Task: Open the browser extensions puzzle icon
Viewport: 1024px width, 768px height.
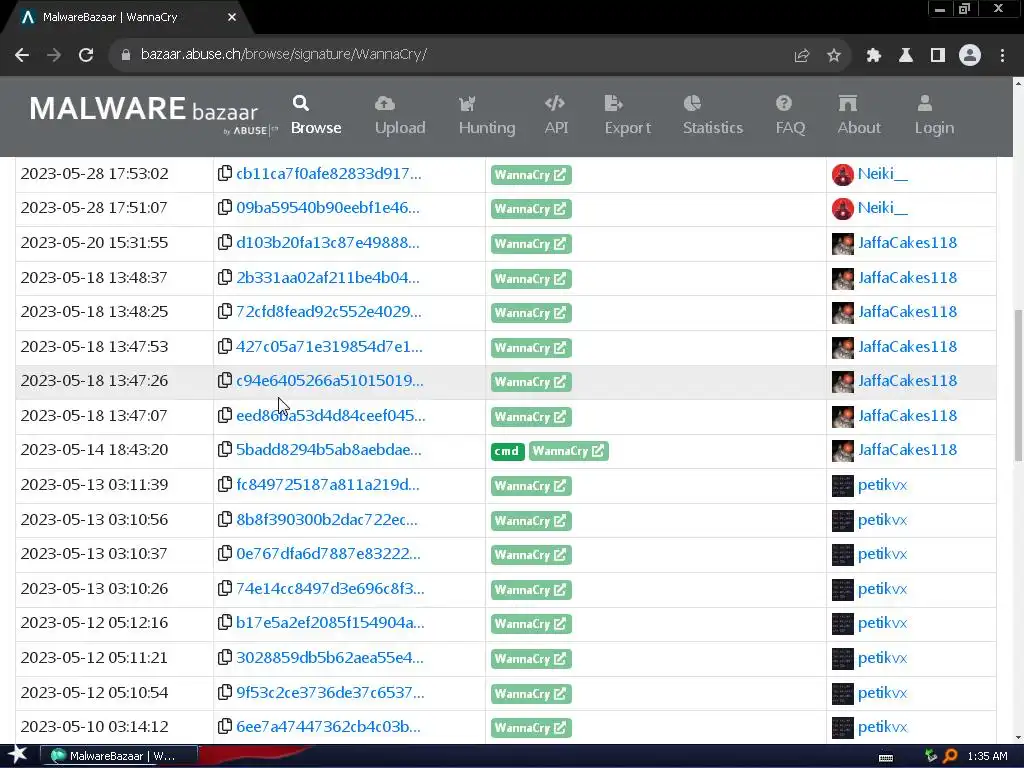Action: [x=874, y=56]
